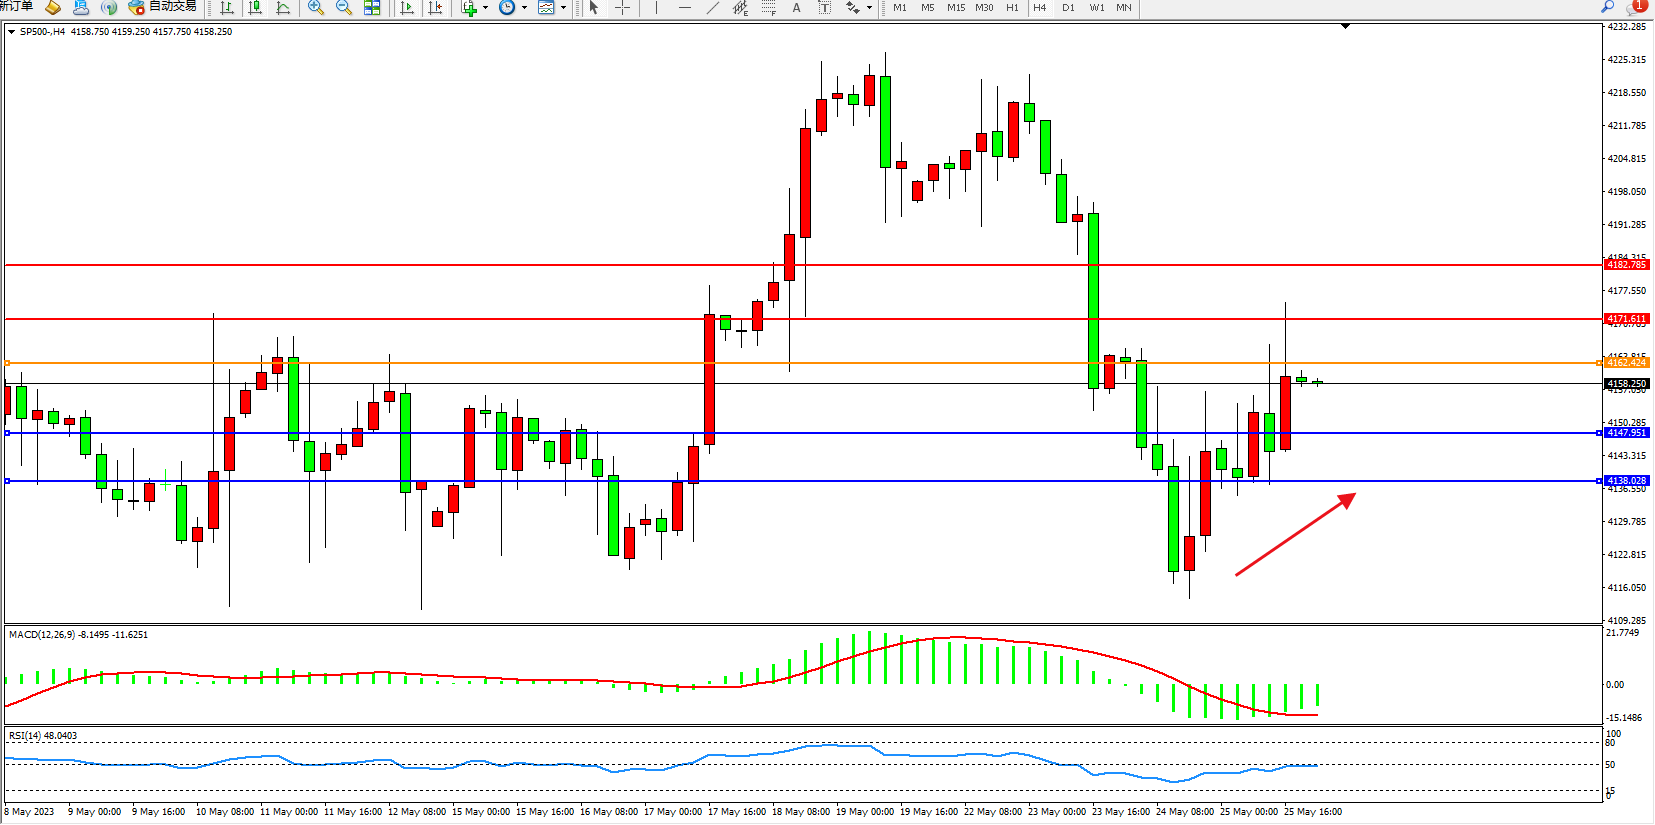Image resolution: width=1655 pixels, height=825 pixels.
Task: Switch chart to candlestick display
Action: 255,8
